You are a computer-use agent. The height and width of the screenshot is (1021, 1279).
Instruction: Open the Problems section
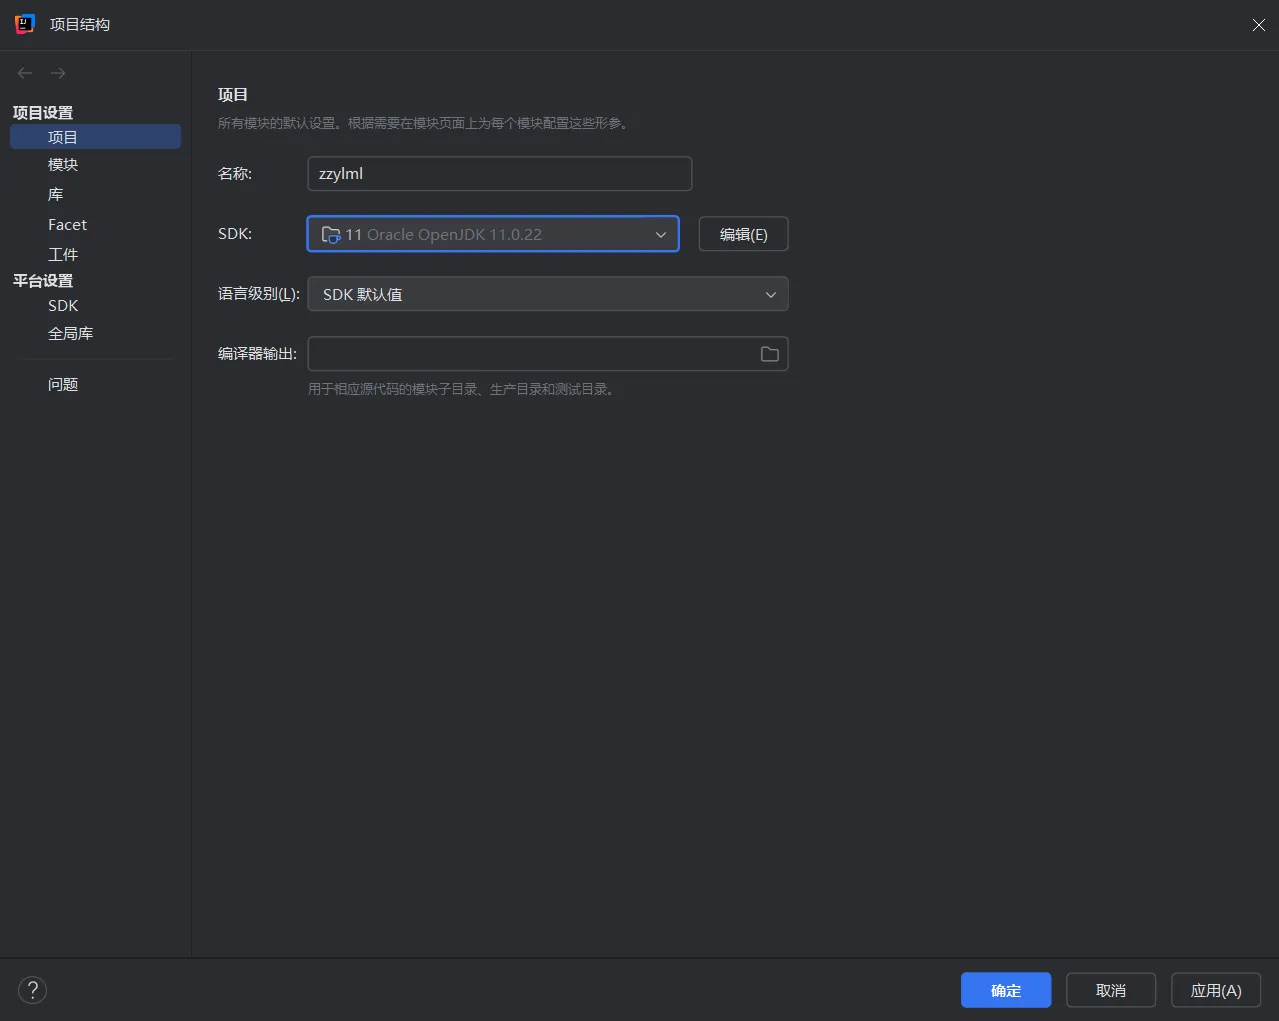[63, 384]
